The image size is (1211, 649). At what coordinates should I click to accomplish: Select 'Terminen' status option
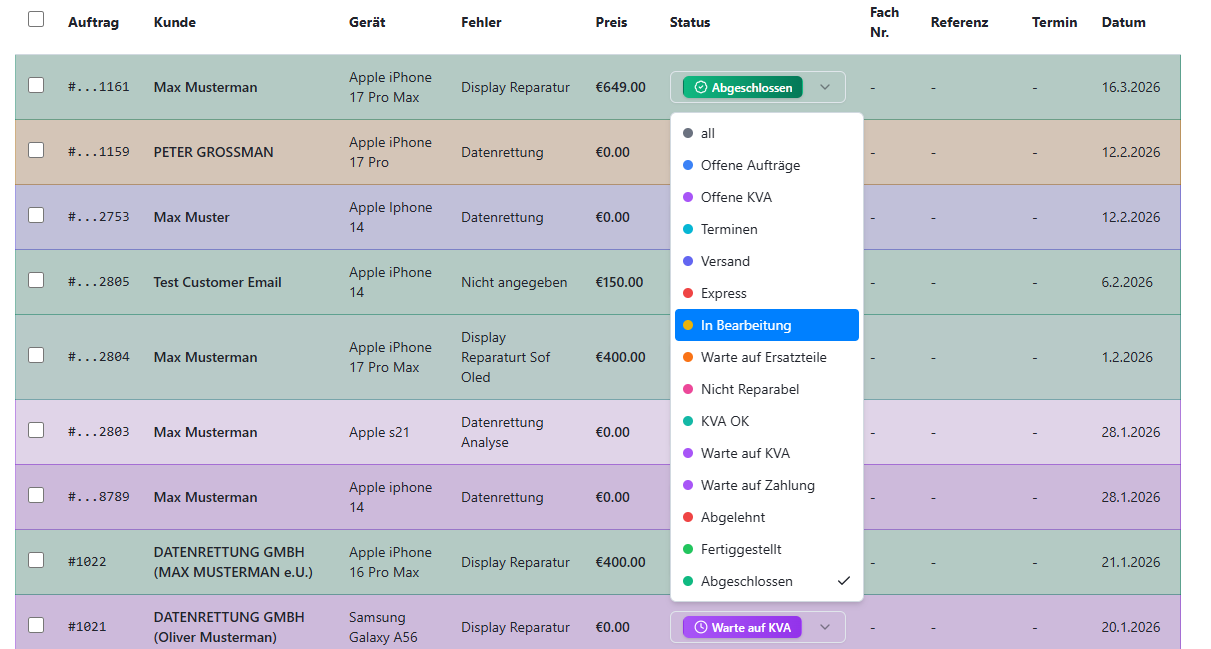coord(767,229)
